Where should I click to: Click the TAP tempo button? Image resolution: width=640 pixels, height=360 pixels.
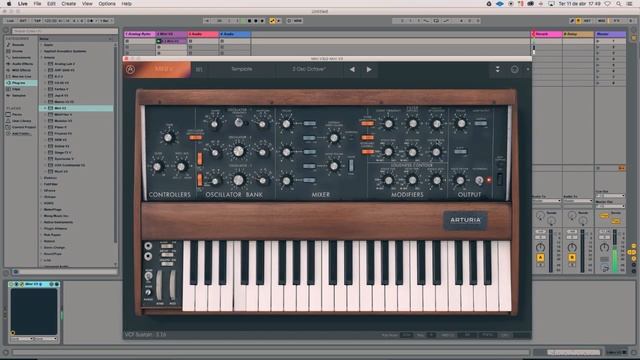point(37,21)
